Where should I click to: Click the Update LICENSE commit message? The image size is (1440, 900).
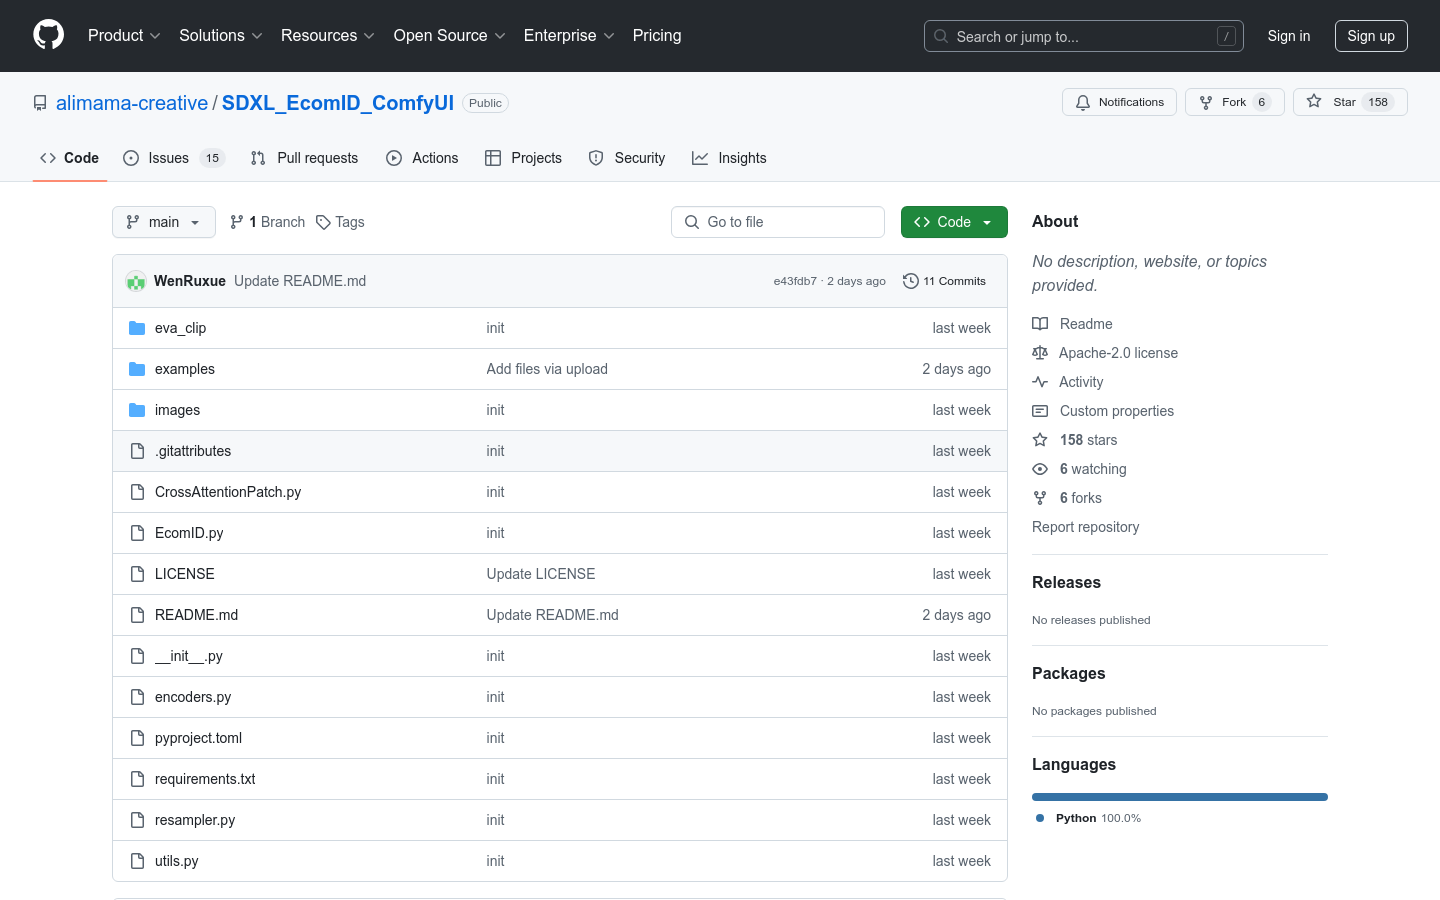click(x=541, y=574)
